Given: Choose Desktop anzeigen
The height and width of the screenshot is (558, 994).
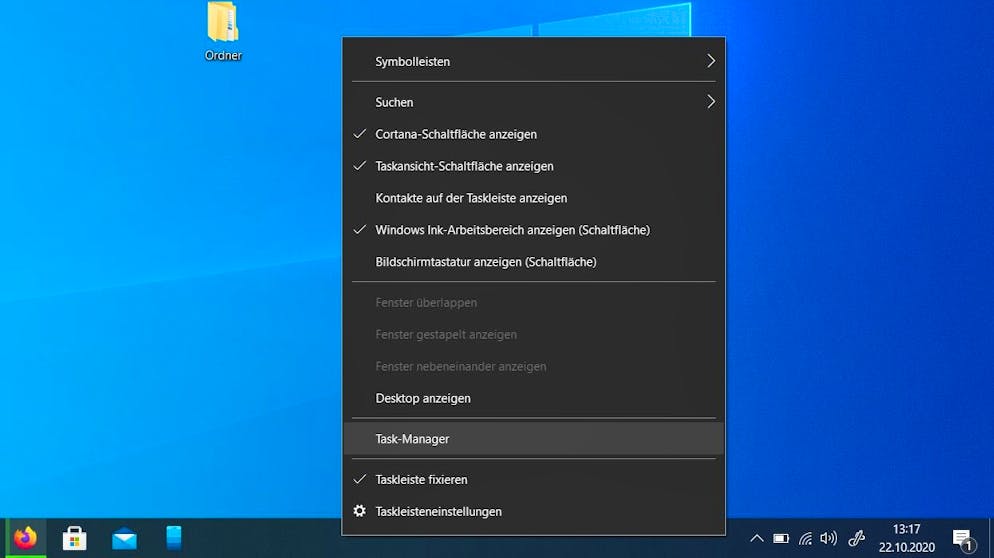Looking at the screenshot, I should point(534,398).
